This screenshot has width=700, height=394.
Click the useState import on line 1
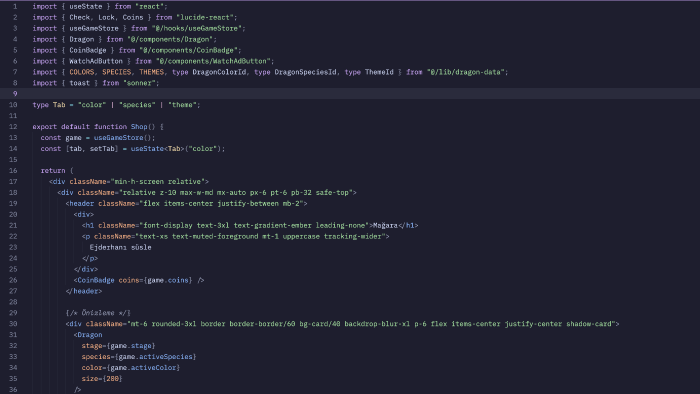[x=86, y=6]
